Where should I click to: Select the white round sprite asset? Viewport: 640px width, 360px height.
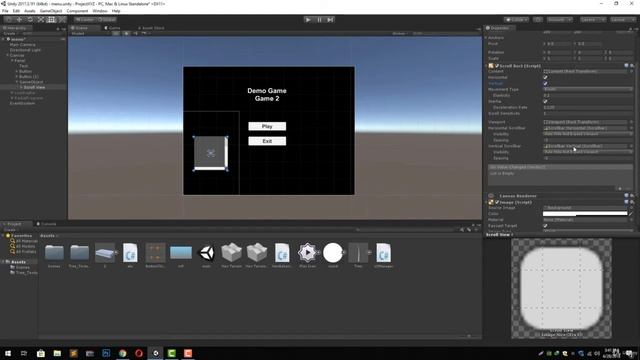click(333, 253)
